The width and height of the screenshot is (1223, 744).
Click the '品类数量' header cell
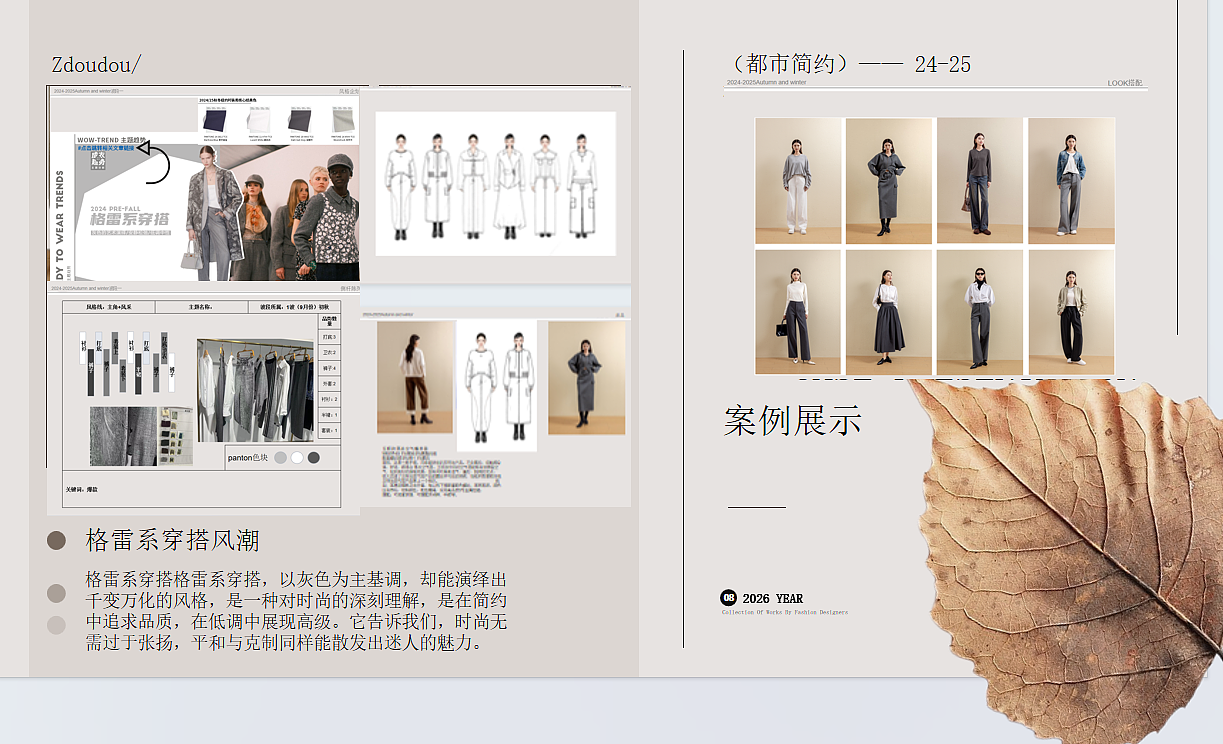click(329, 321)
